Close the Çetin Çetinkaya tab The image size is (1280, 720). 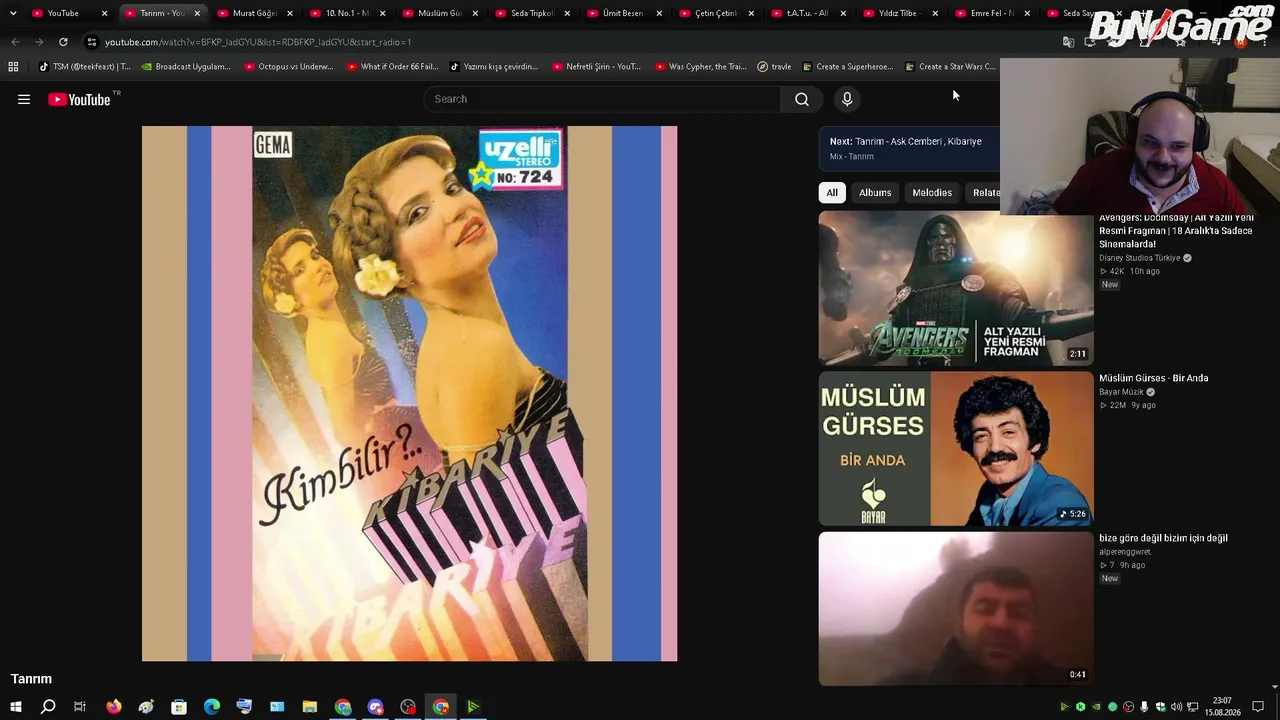tap(751, 13)
